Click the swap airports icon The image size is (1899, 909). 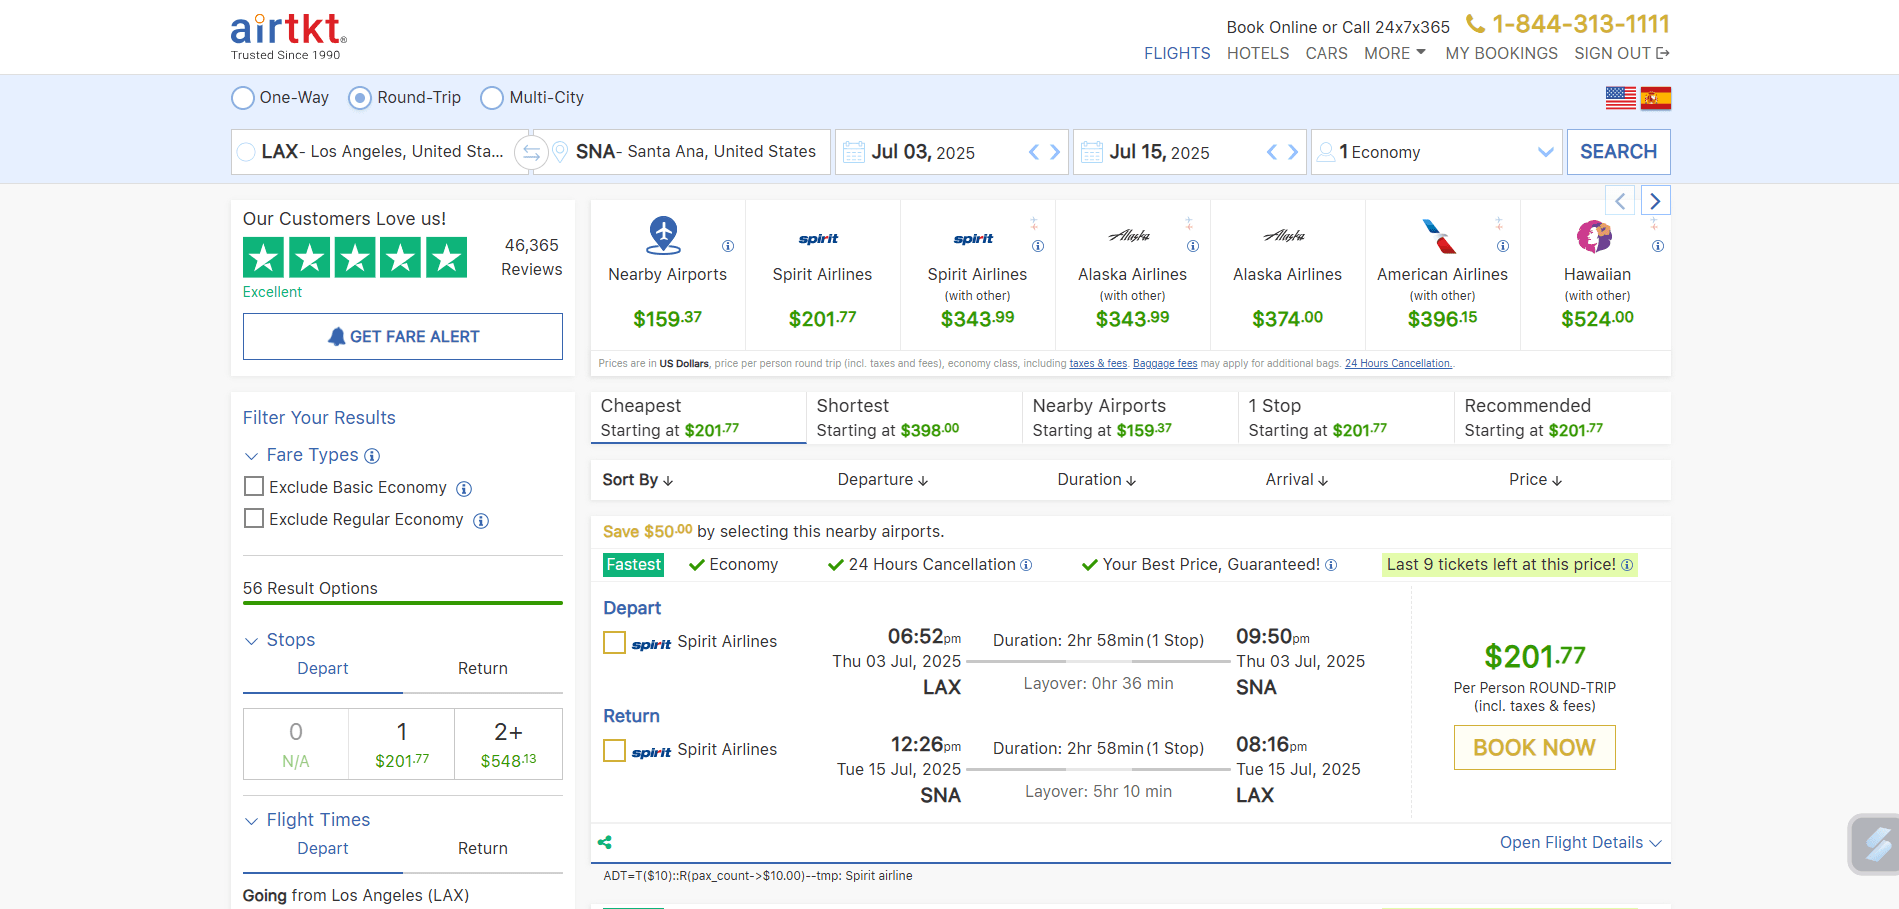point(529,152)
